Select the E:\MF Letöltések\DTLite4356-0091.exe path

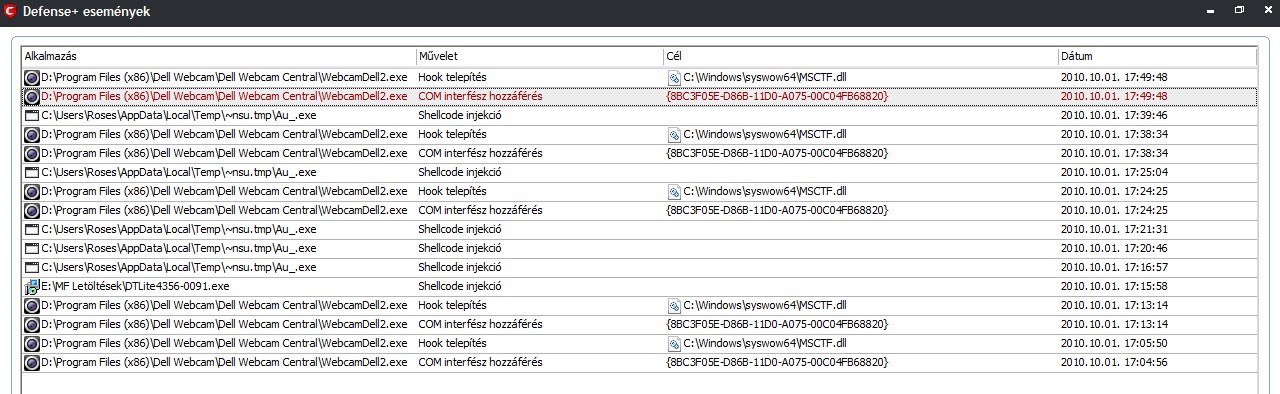coord(135,286)
